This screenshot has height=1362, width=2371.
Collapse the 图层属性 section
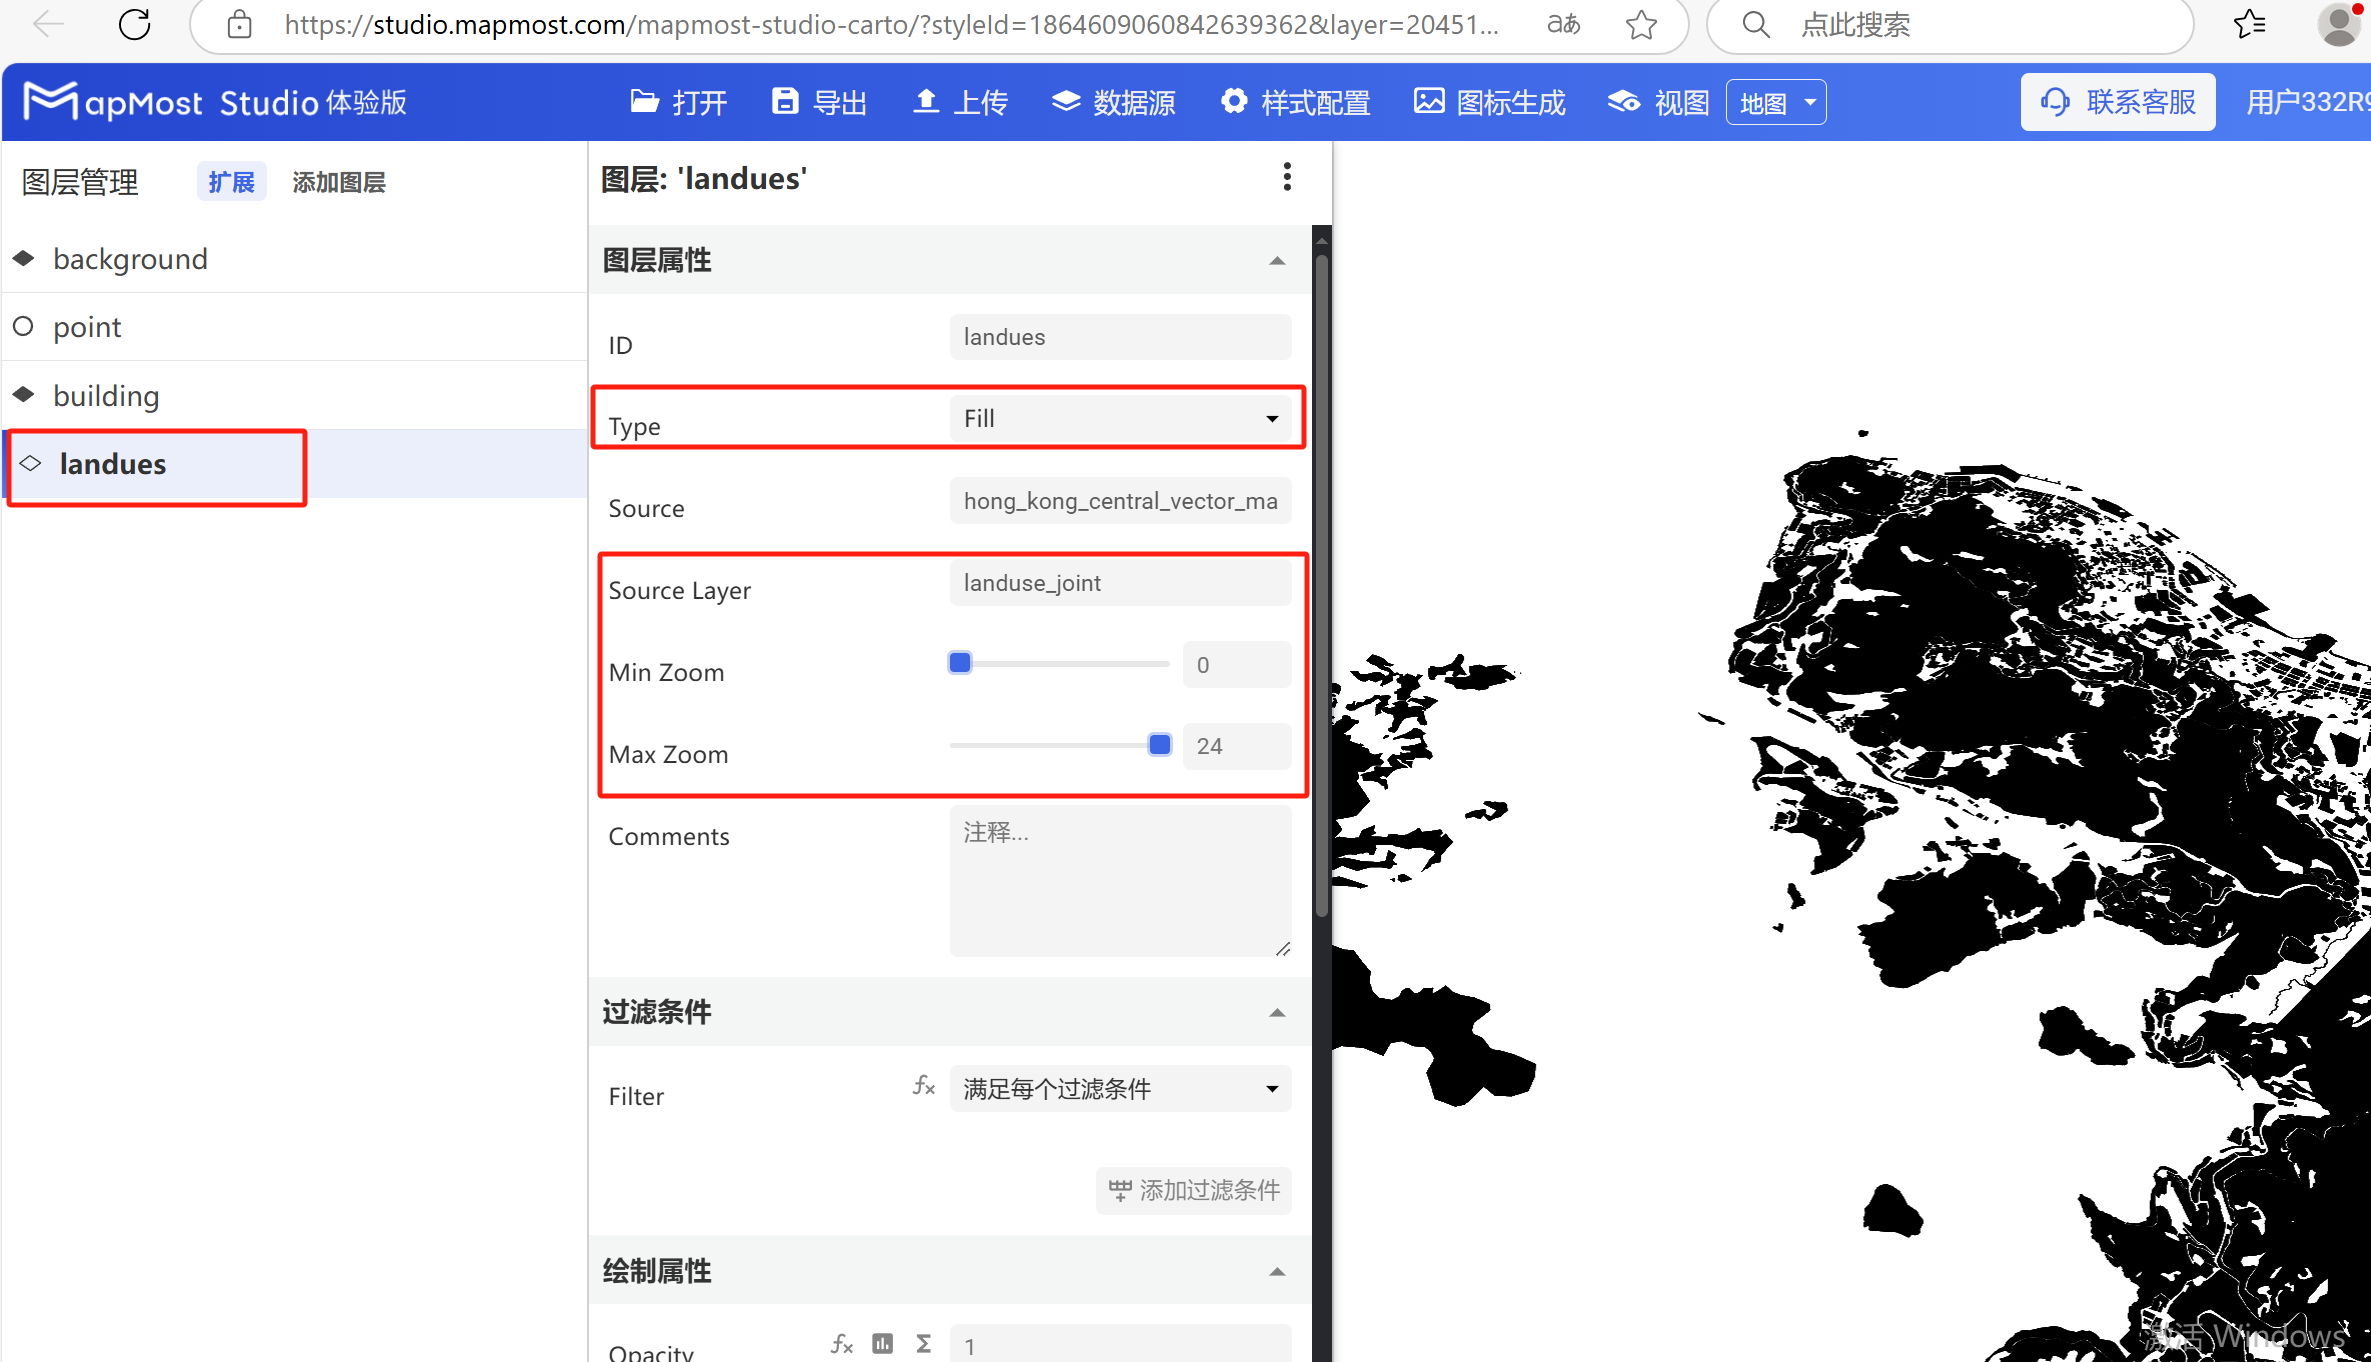1277,260
